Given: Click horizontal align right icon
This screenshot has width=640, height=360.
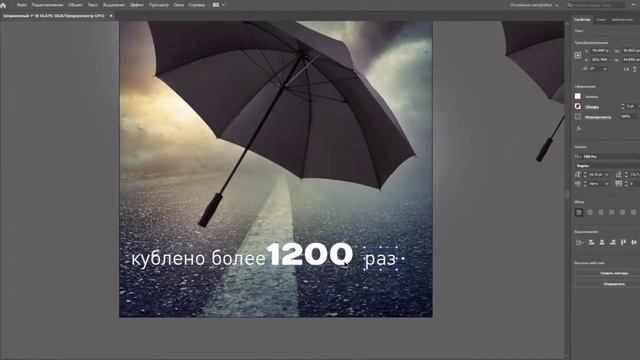Looking at the screenshot, I should click(613, 242).
